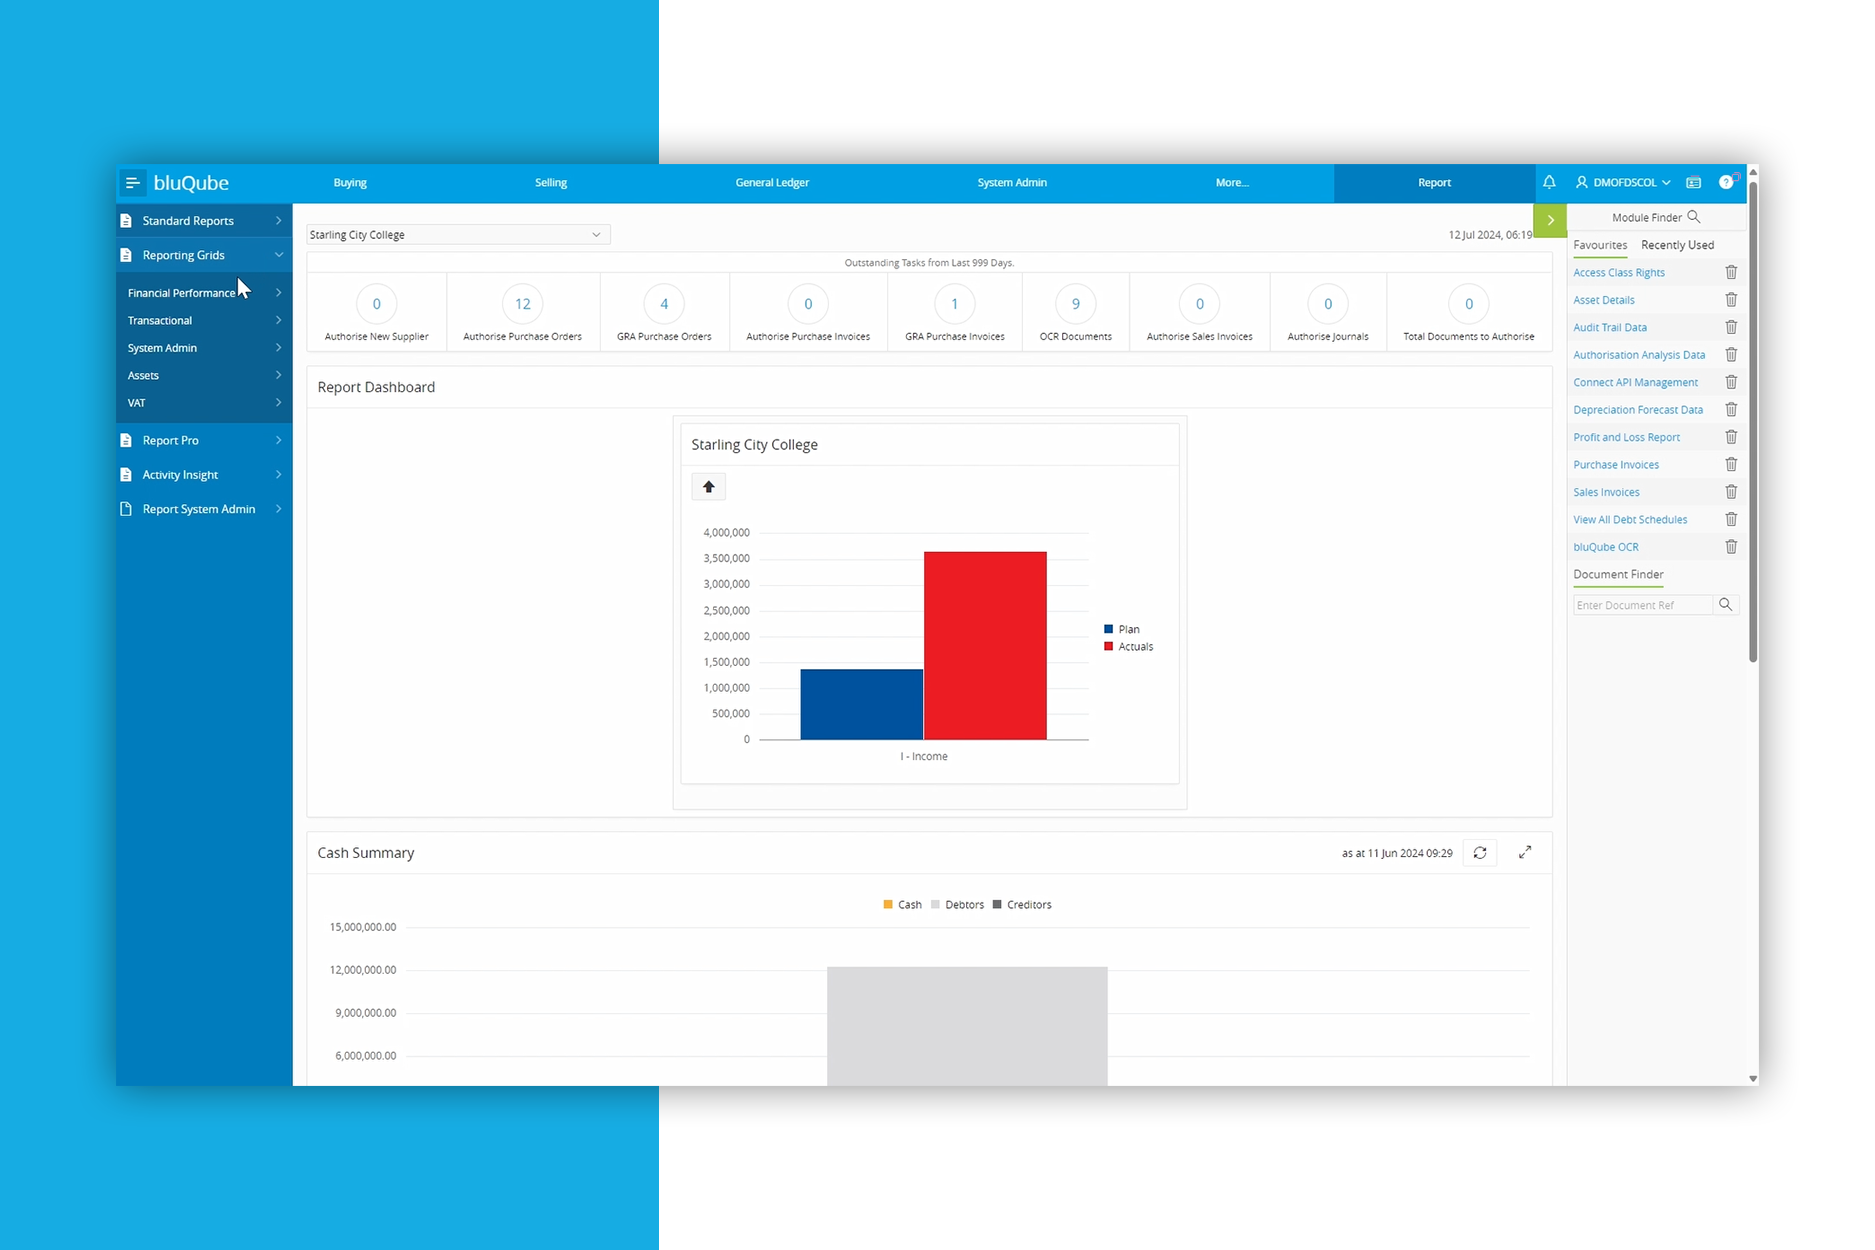
Task: Click the Authorise Purchase Orders count 12
Action: point(523,304)
